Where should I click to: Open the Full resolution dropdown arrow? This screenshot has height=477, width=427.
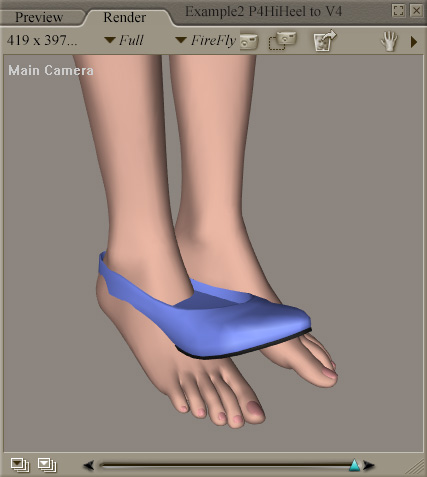pyautogui.click(x=110, y=40)
